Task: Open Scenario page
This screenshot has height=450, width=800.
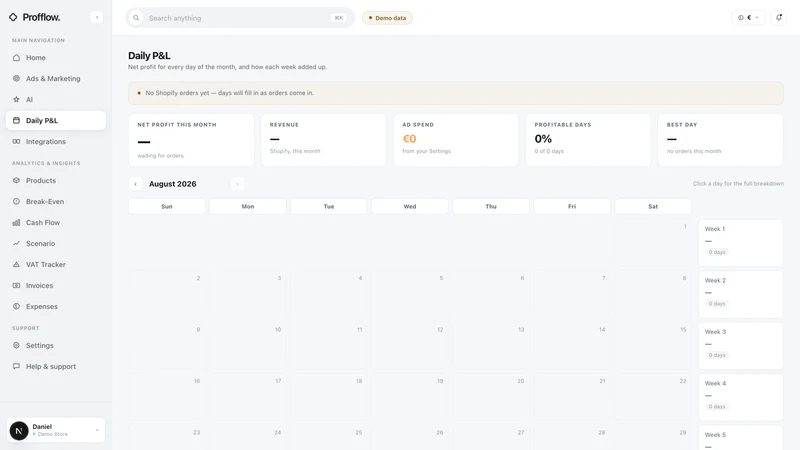Action: 56,243
